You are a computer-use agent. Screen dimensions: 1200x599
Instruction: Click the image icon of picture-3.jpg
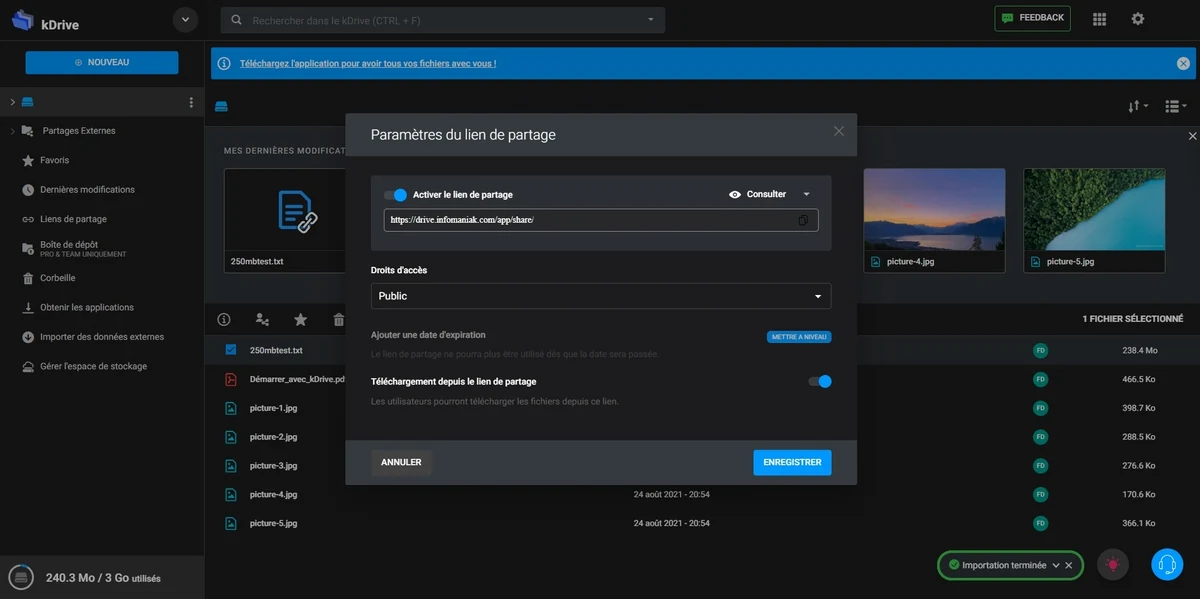[x=231, y=466]
